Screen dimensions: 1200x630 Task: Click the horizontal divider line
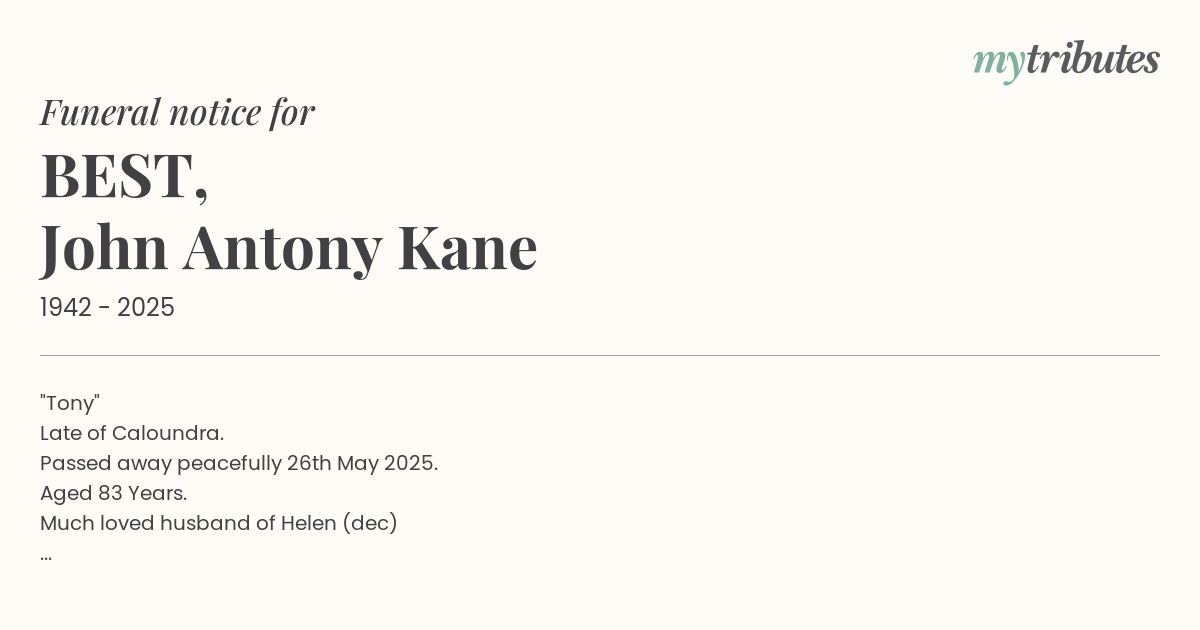(x=600, y=355)
